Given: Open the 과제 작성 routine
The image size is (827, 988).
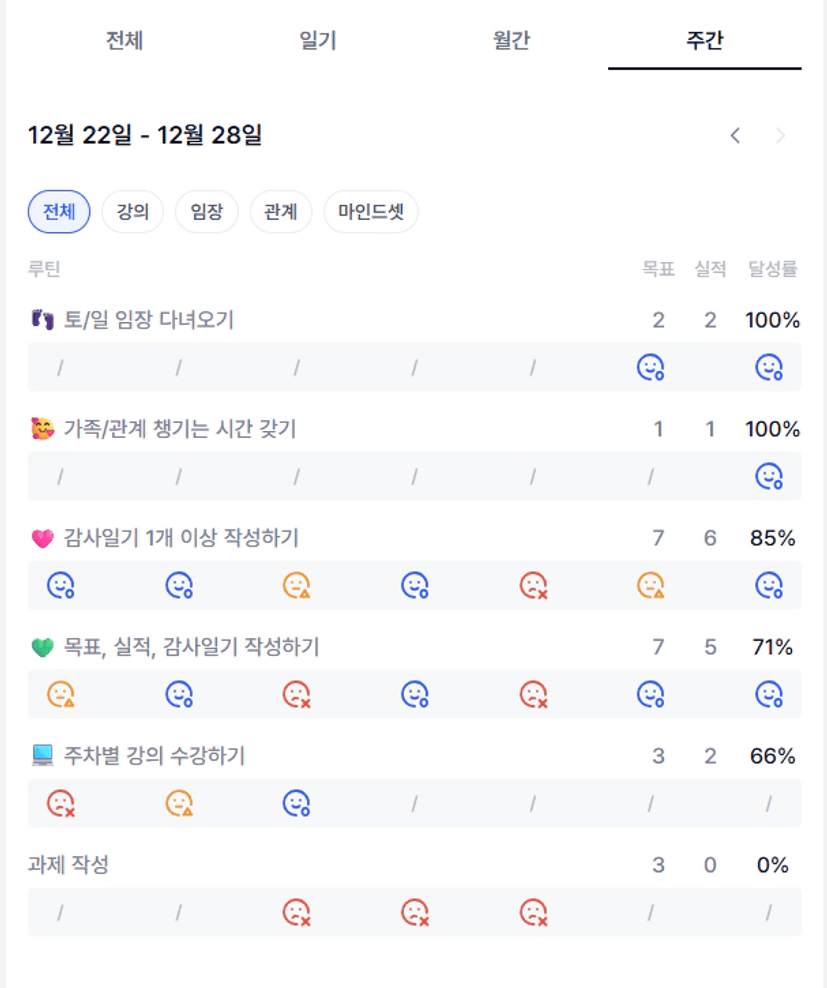Looking at the screenshot, I should point(68,865).
